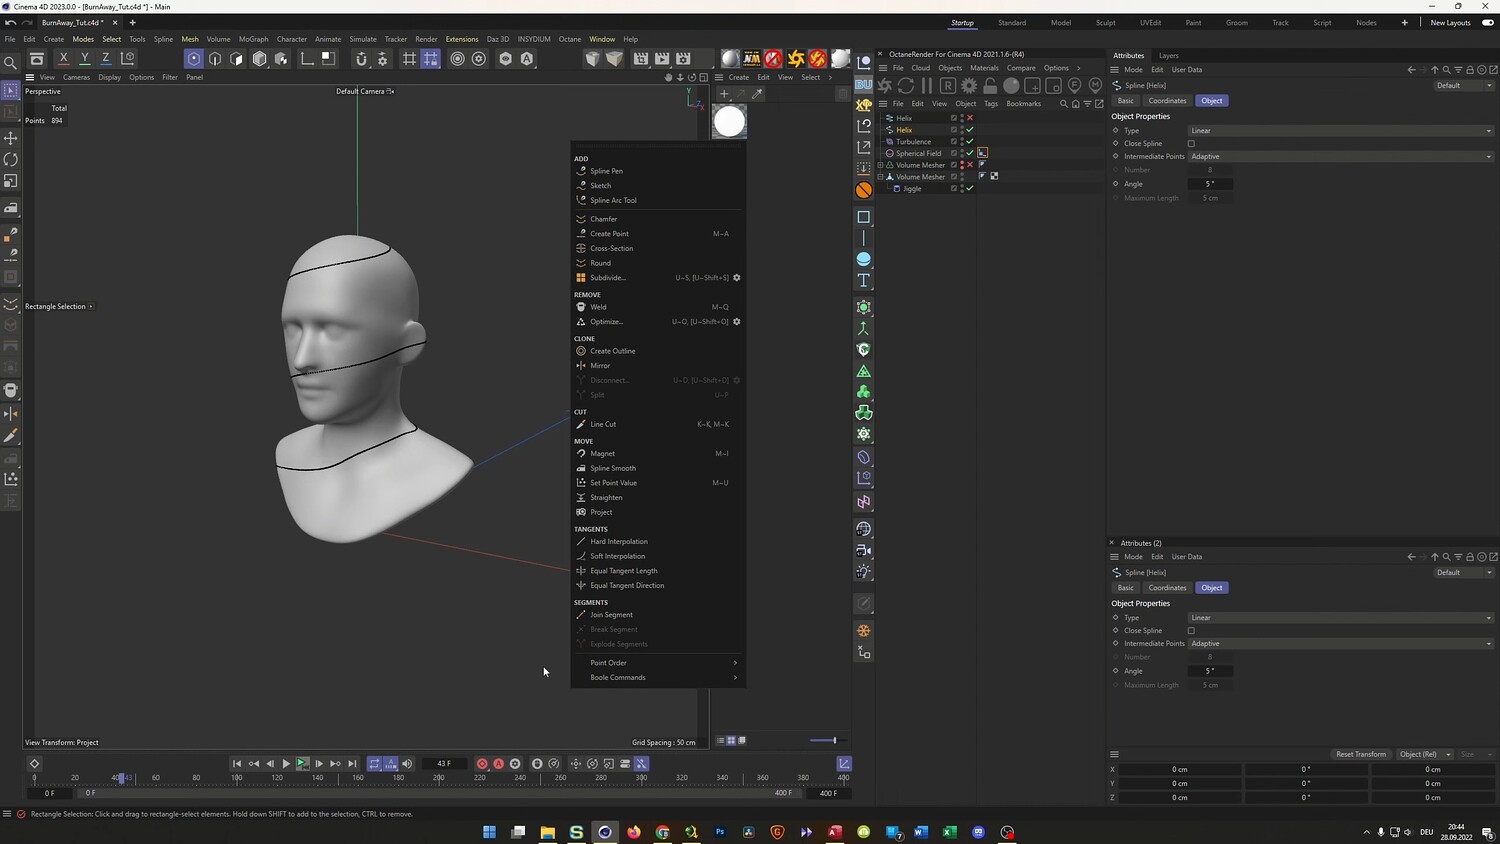This screenshot has width=1500, height=844.
Task: Open Object (Rel) coordinate dropdown
Action: coord(1424,754)
